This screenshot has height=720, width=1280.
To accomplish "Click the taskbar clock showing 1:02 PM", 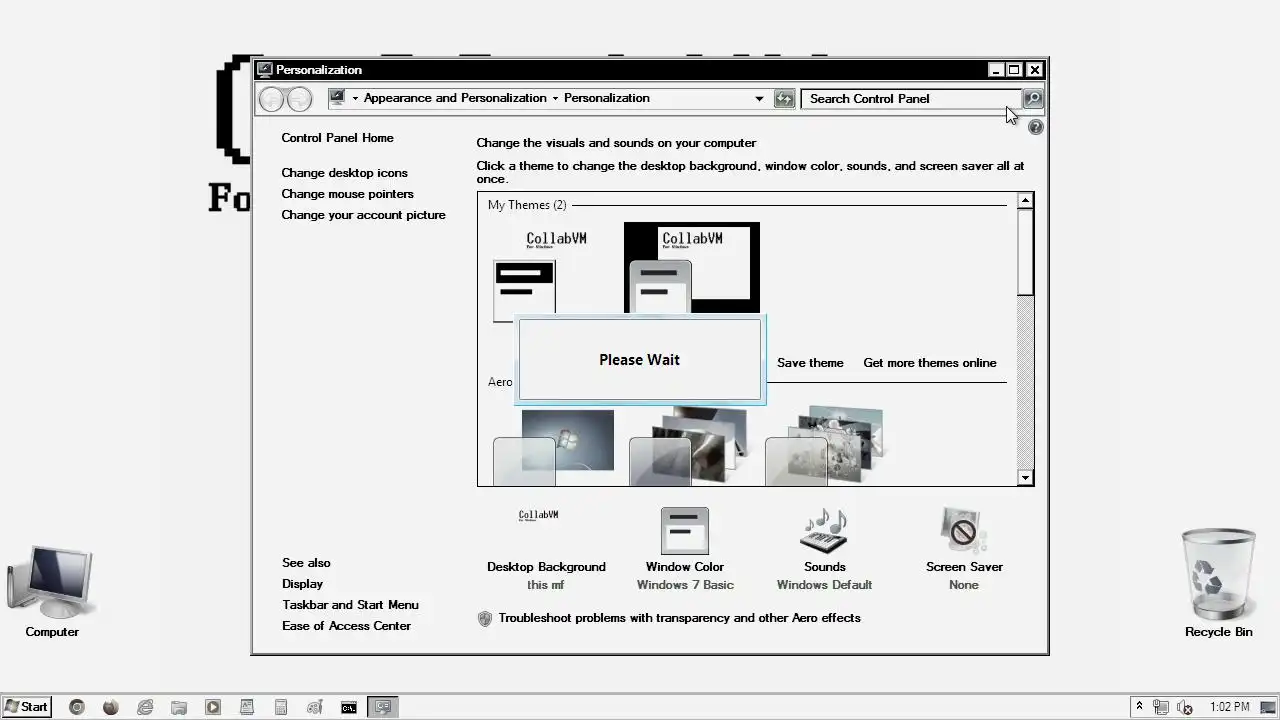I will coord(1229,707).
